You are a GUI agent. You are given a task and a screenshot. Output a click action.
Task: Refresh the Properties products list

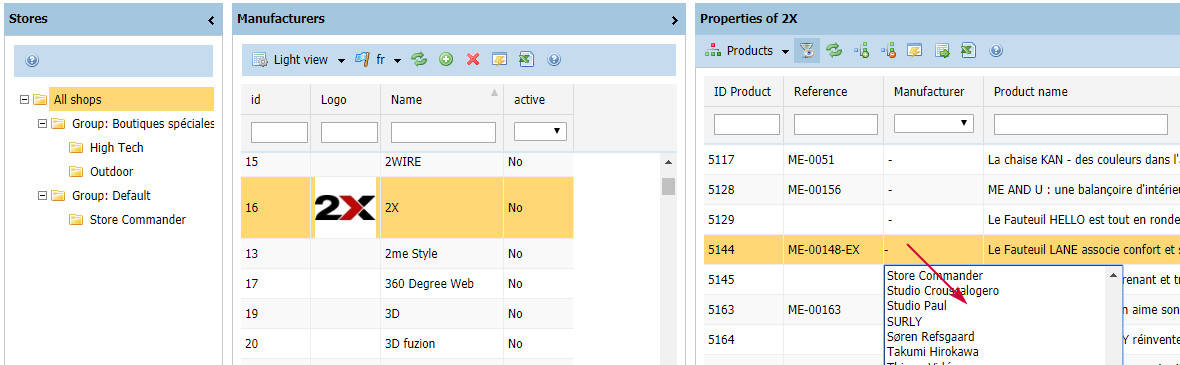834,50
